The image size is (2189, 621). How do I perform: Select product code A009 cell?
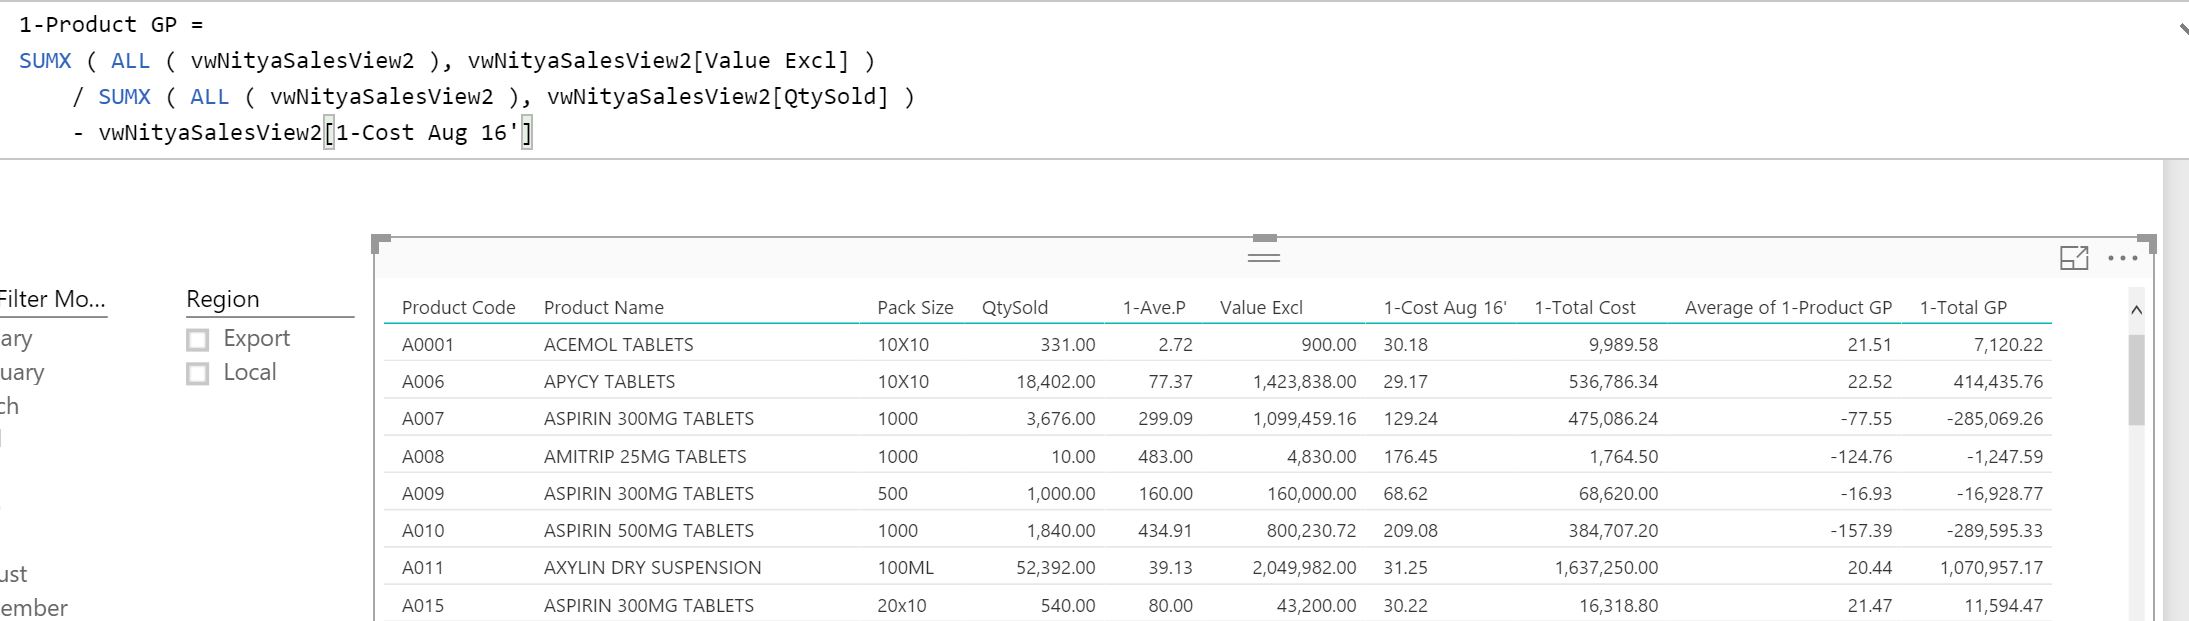[x=422, y=494]
